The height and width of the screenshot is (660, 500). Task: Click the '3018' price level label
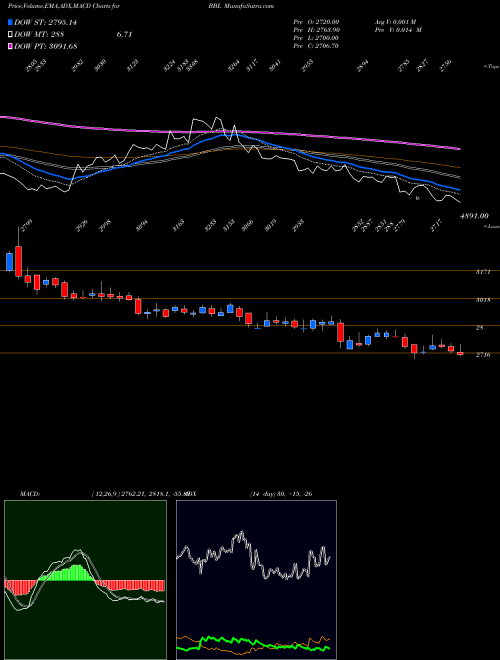click(x=483, y=300)
